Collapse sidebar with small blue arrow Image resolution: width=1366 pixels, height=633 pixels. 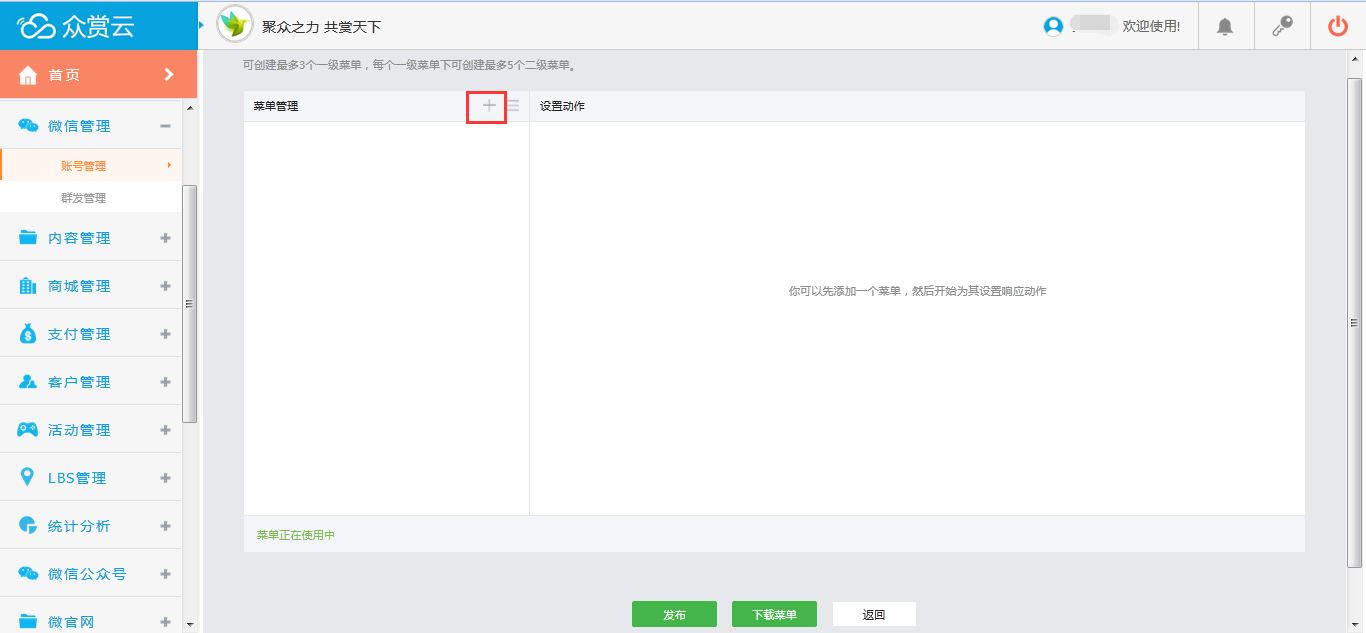[201, 23]
